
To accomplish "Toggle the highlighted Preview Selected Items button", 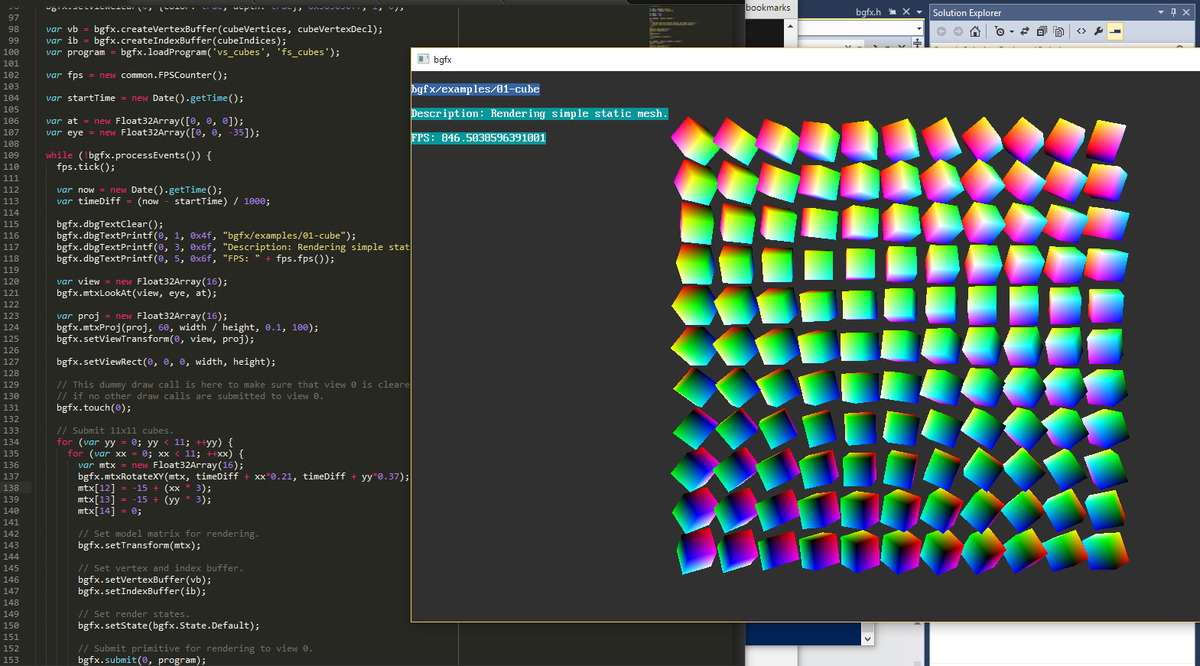I will click(x=1115, y=32).
